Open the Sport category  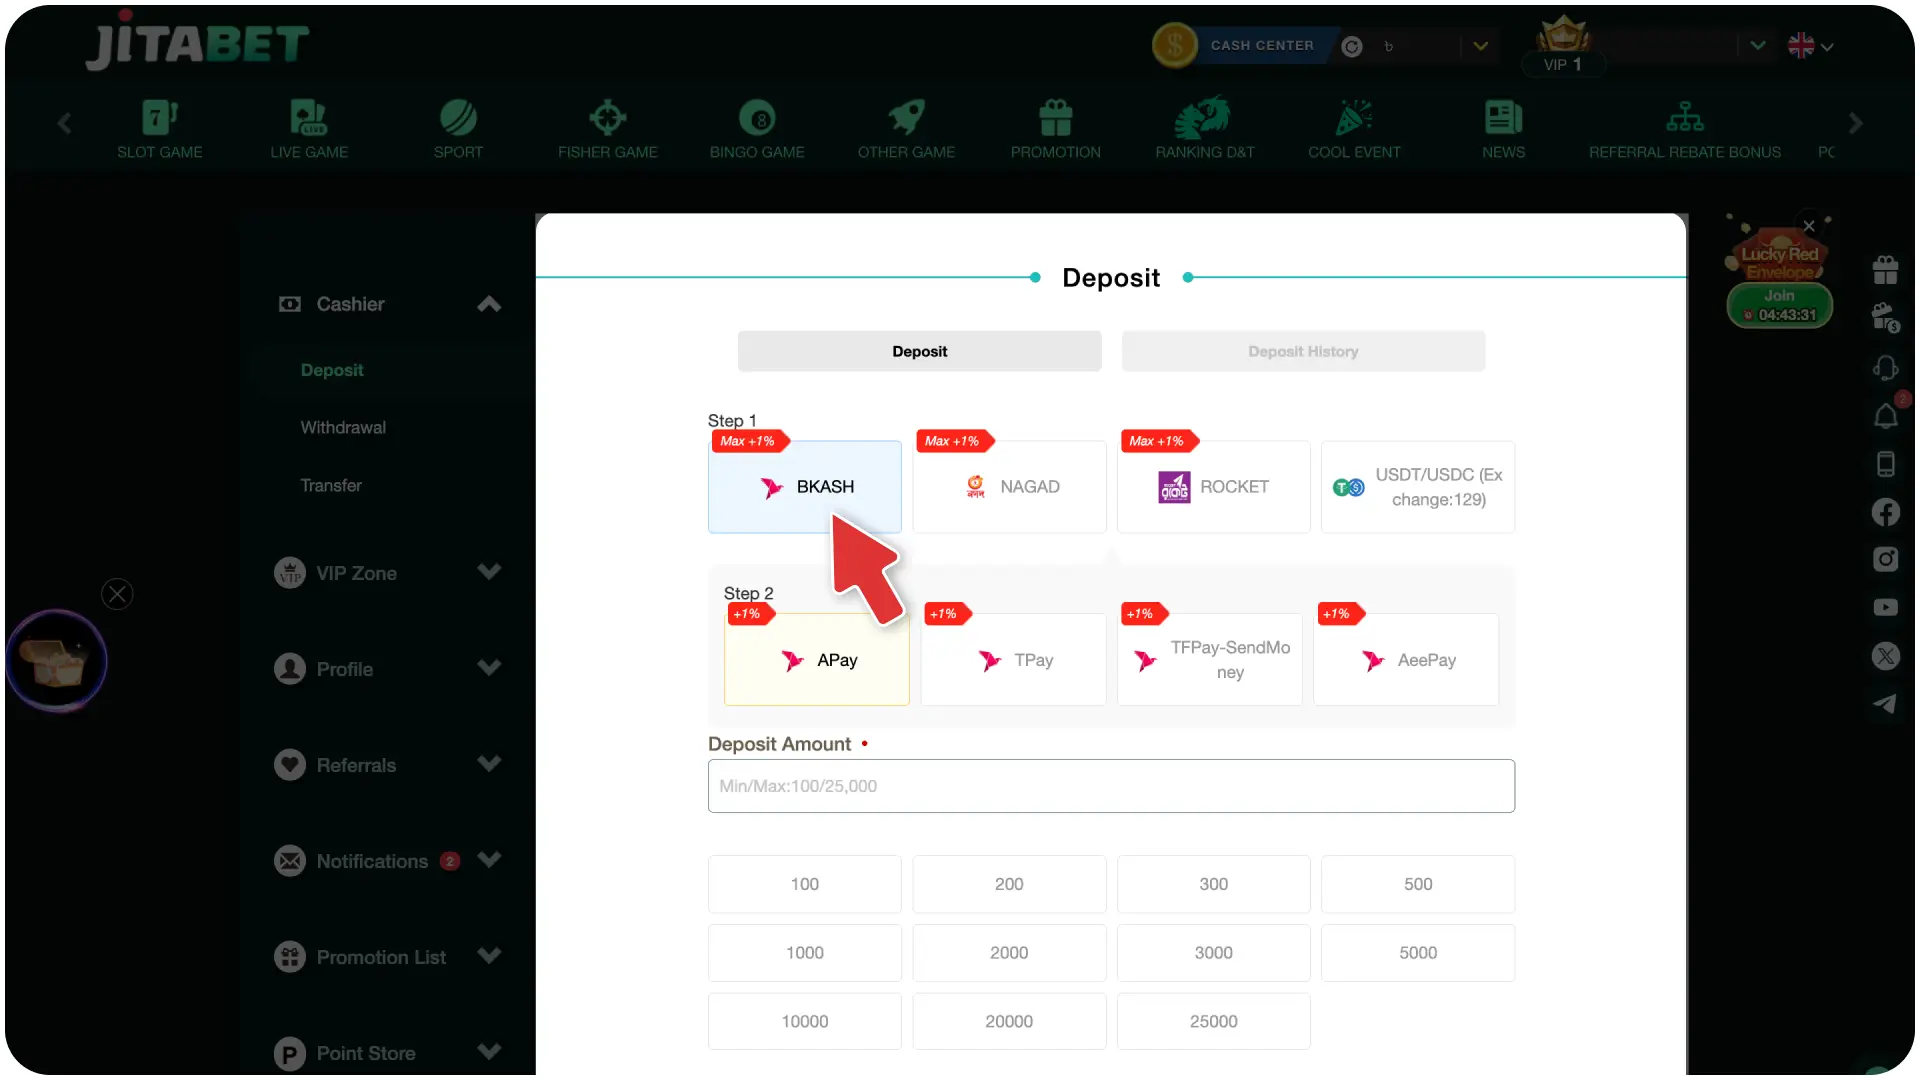pos(458,130)
